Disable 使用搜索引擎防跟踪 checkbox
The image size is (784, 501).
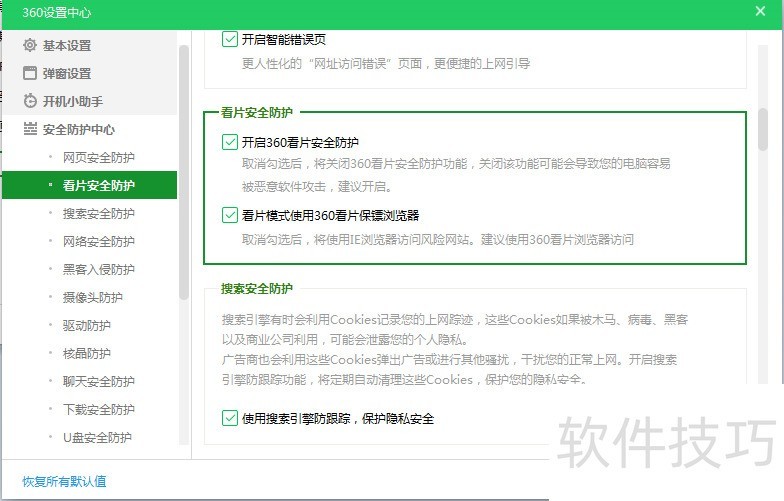pos(230,418)
